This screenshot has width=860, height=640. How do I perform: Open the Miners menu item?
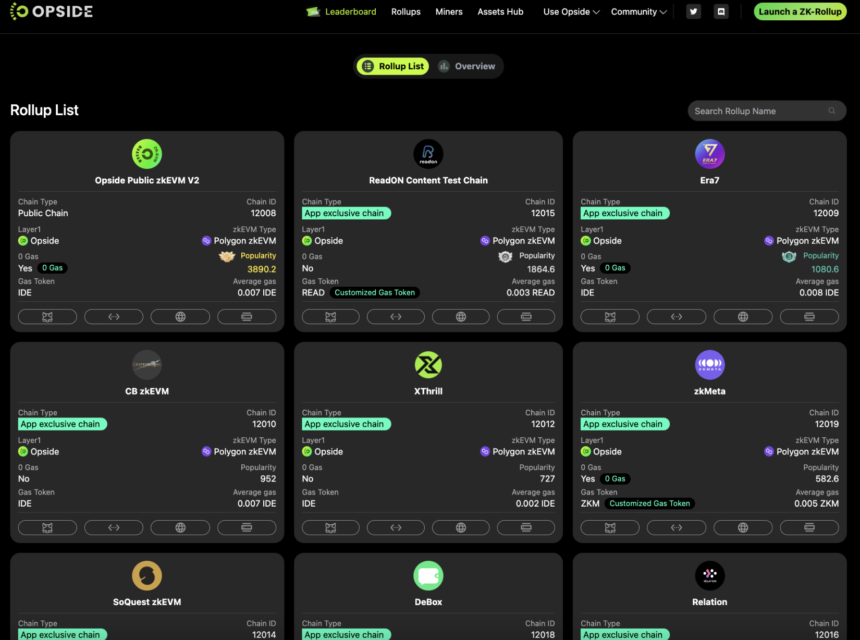pos(449,12)
